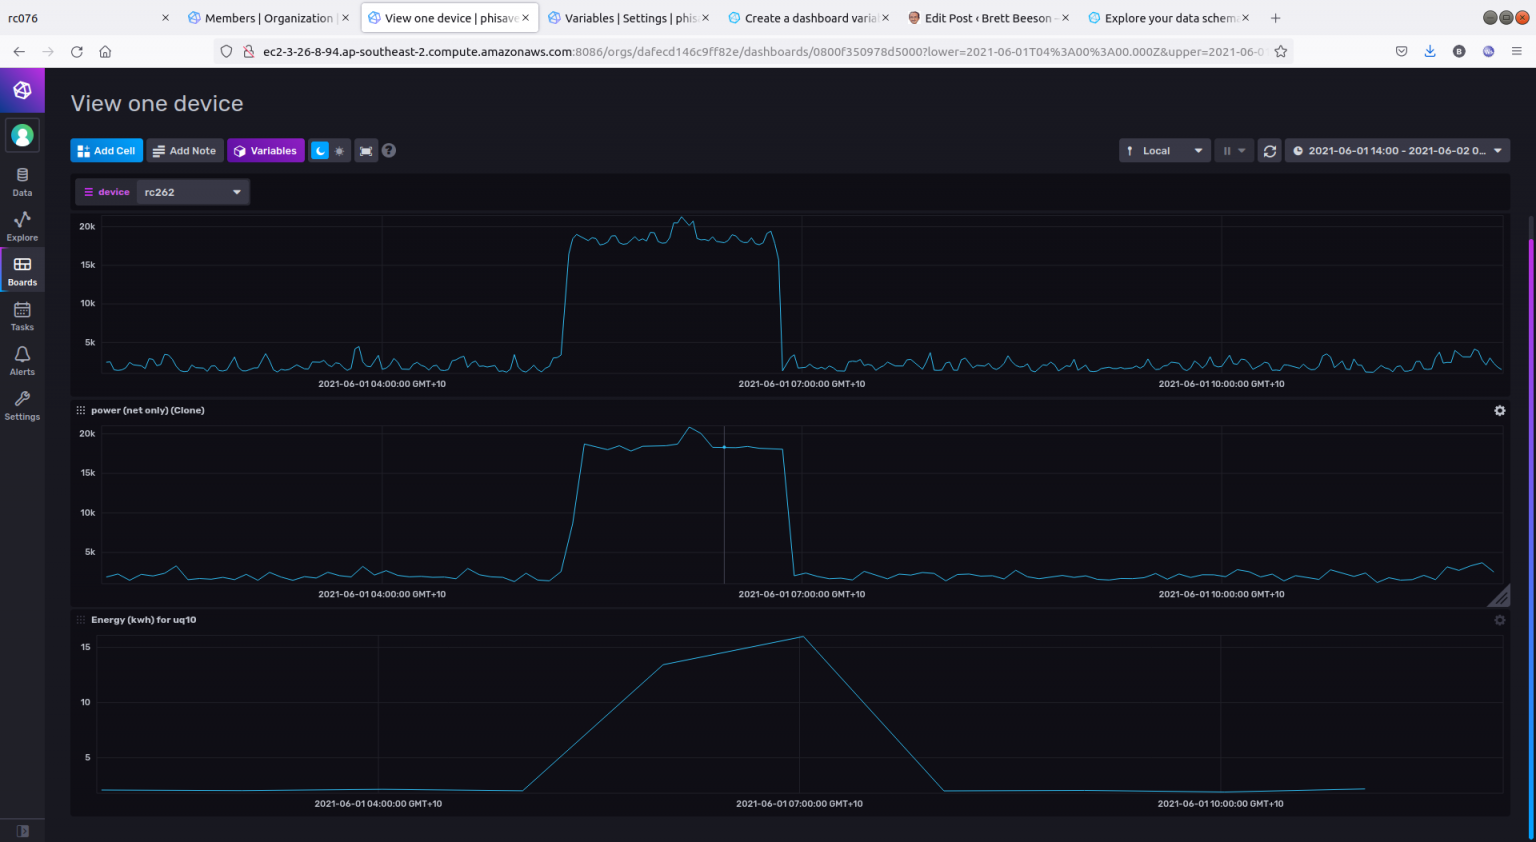Select the Explore icon in sidebar

[22, 224]
